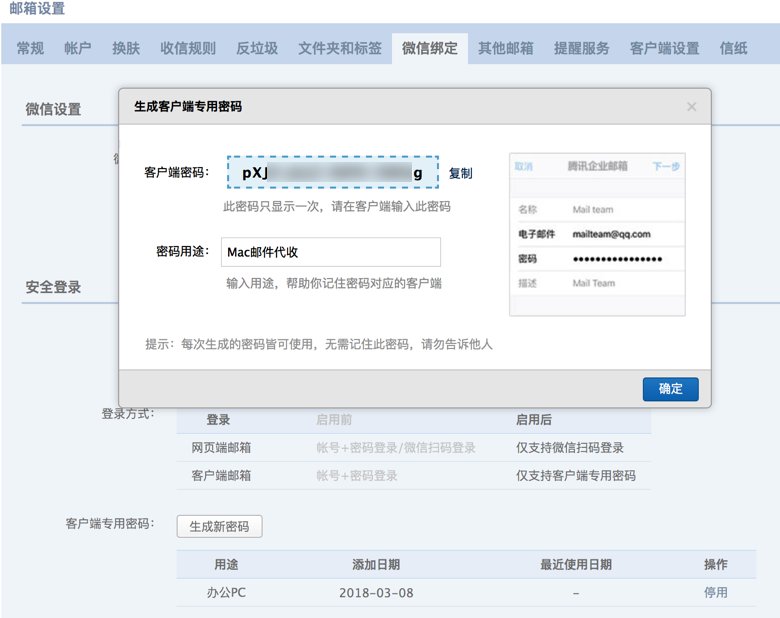
Task: Go to the 客户端设置 tab
Action: [x=665, y=48]
